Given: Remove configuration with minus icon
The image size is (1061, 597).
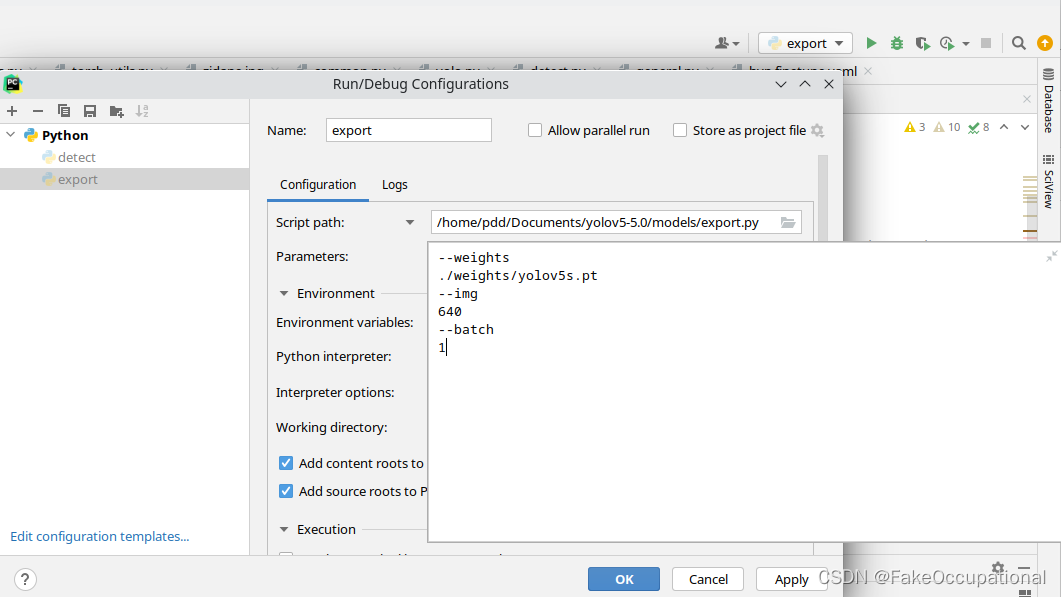Looking at the screenshot, I should coord(38,111).
